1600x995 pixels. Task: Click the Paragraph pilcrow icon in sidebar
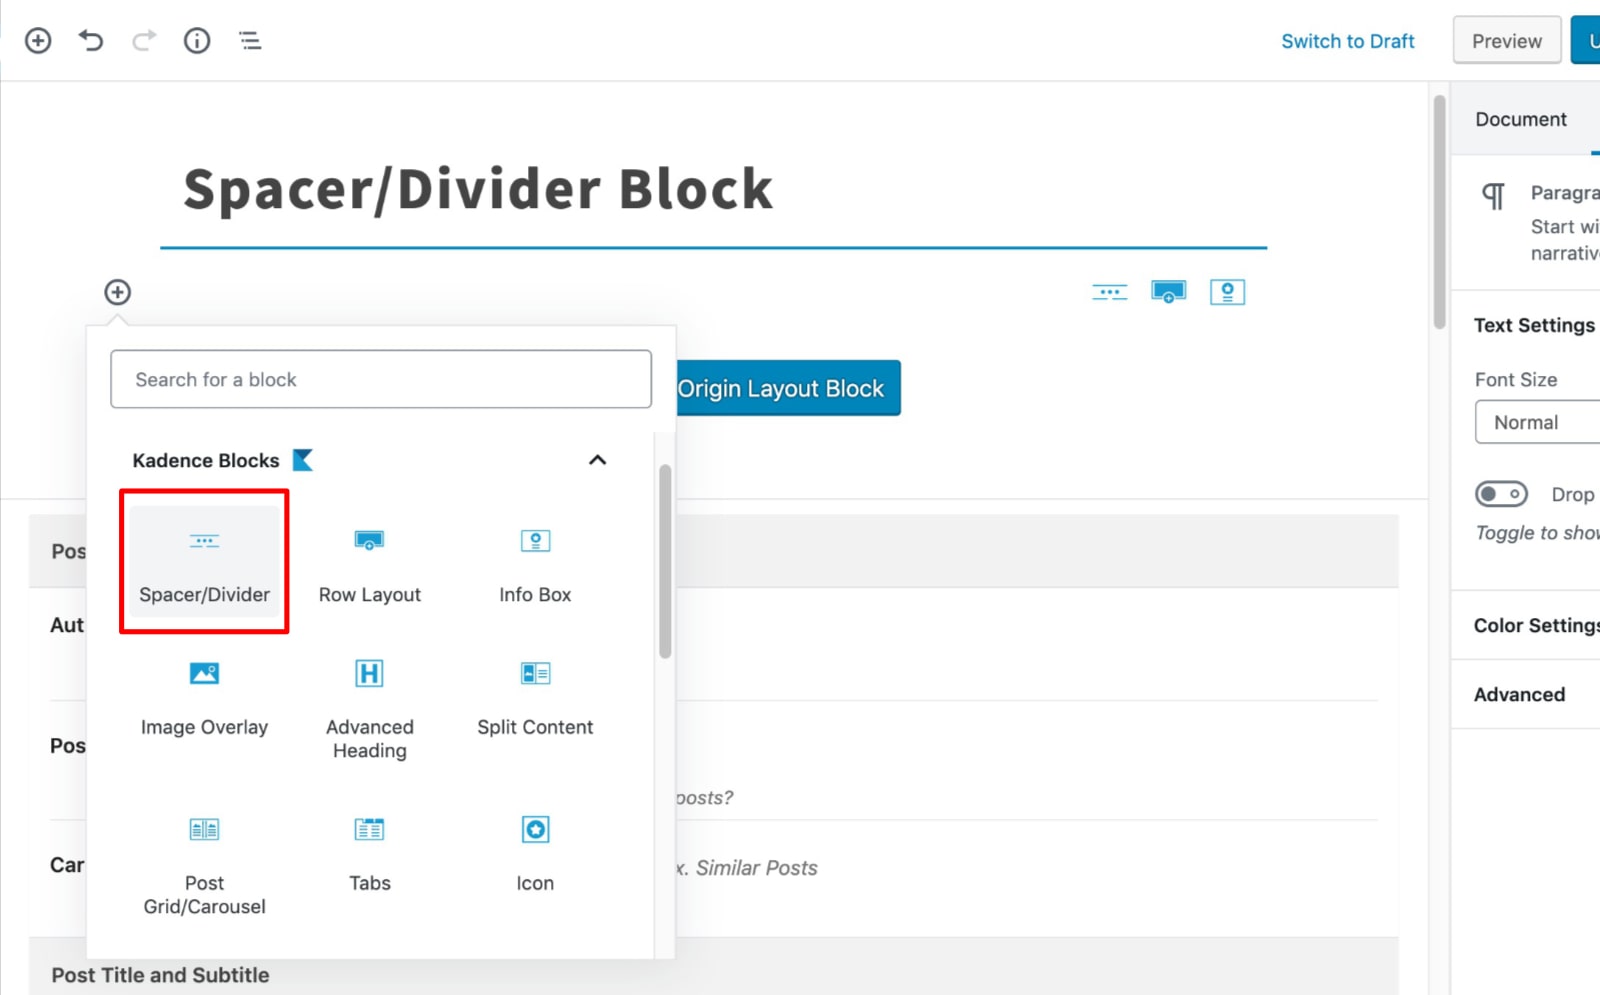pos(1493,196)
